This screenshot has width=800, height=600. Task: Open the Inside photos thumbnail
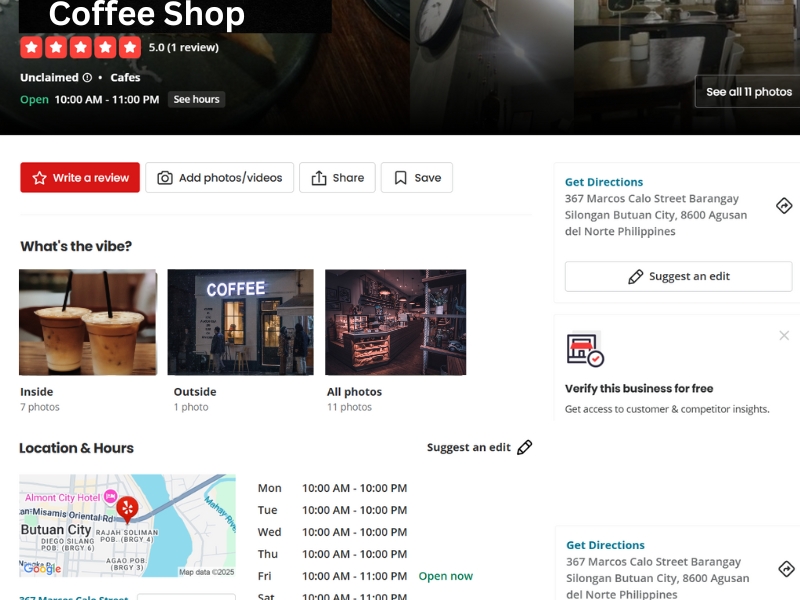(88, 322)
